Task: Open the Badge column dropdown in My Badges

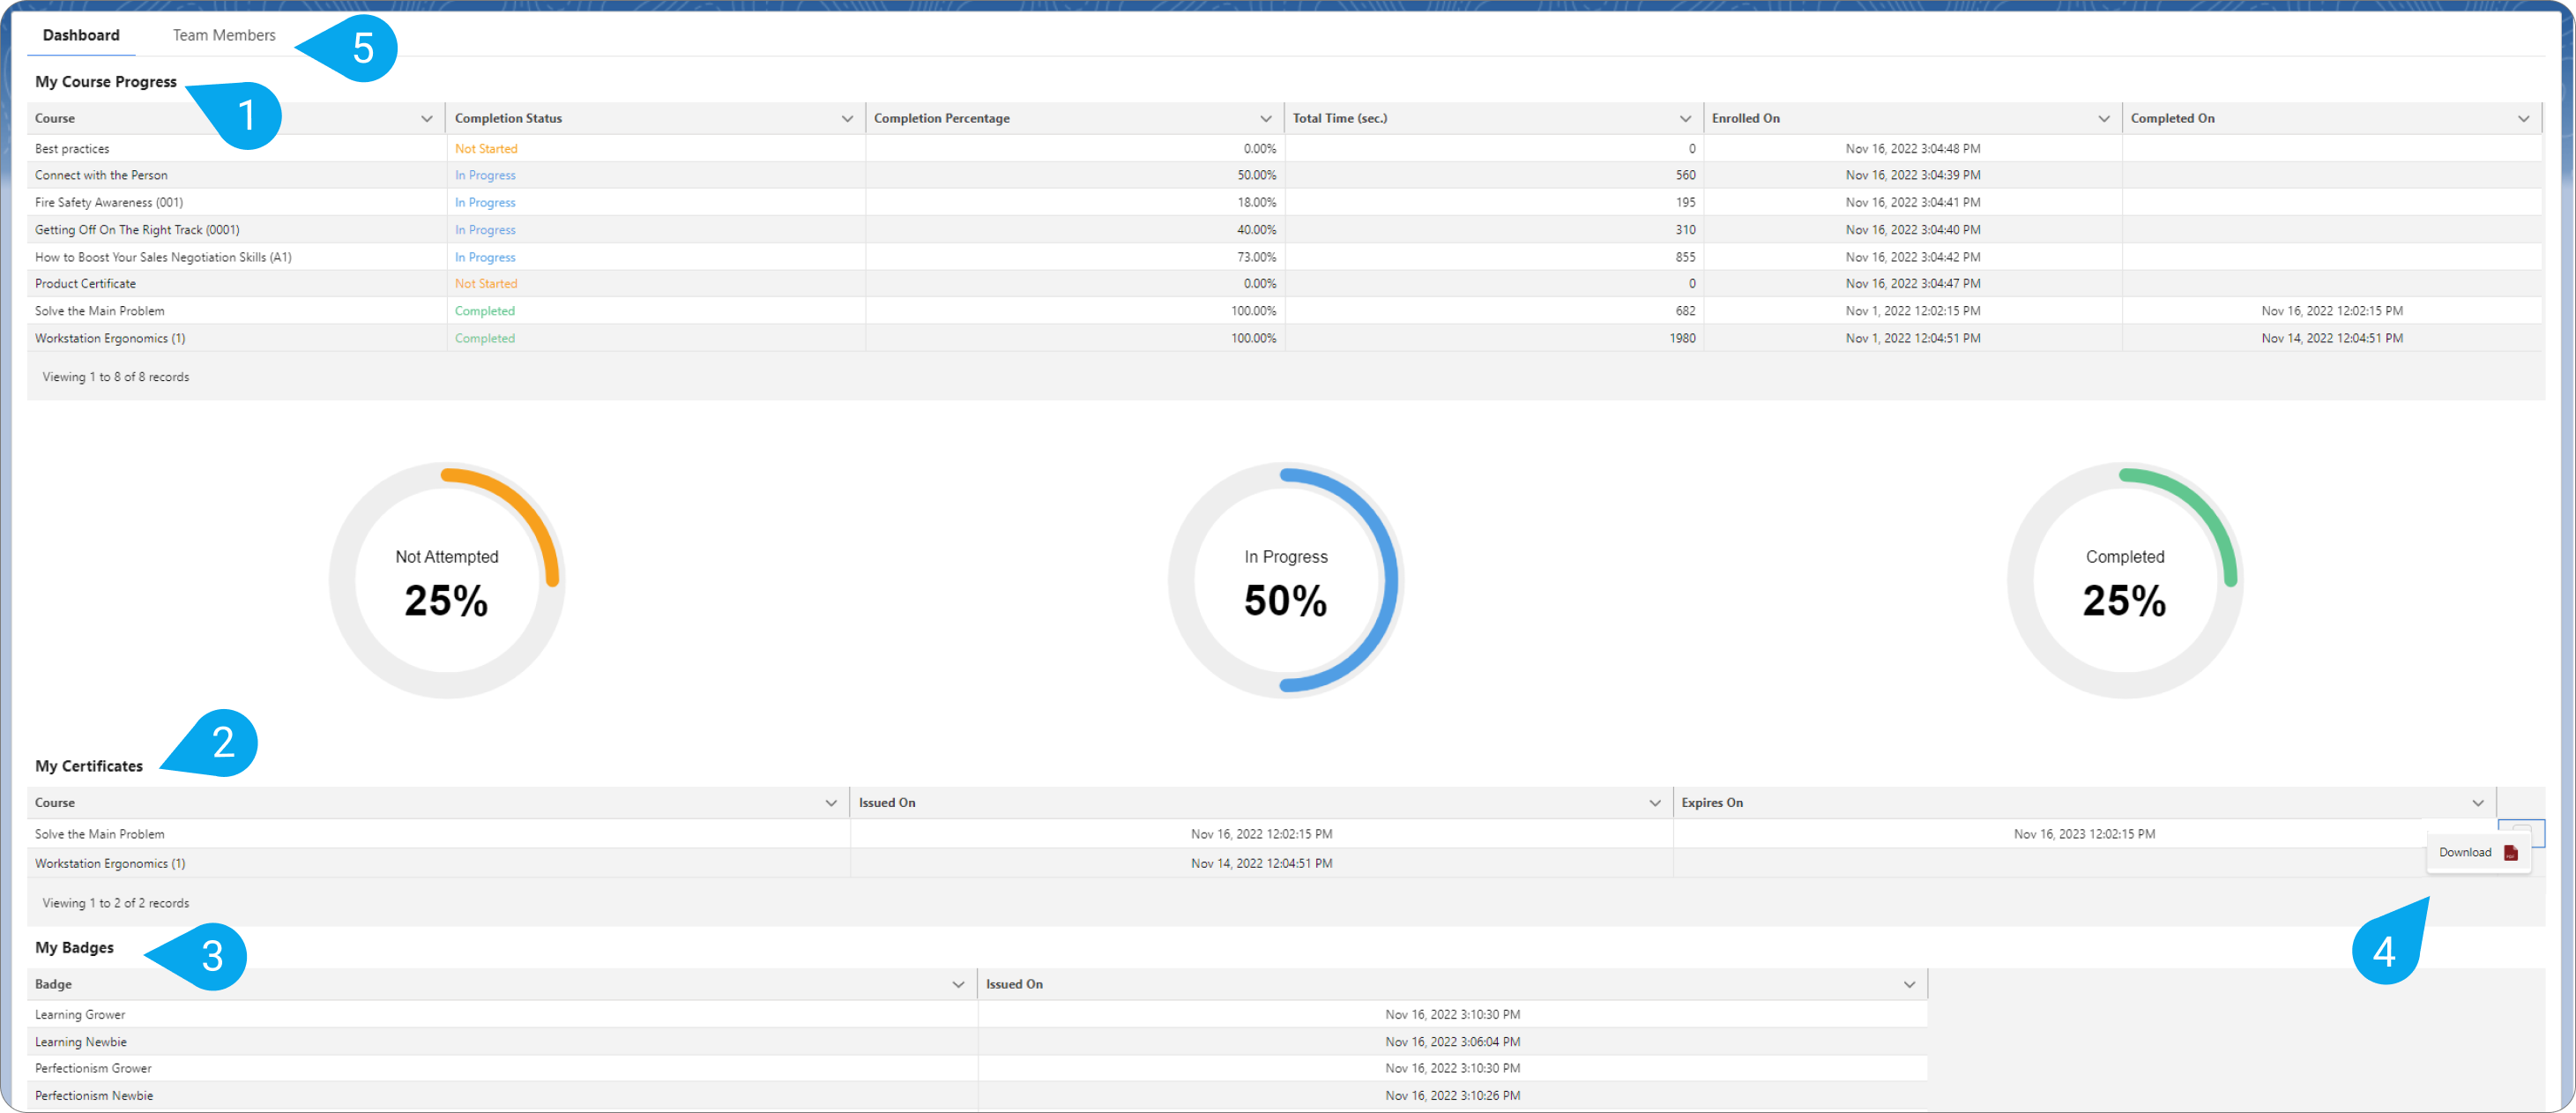Action: click(957, 984)
